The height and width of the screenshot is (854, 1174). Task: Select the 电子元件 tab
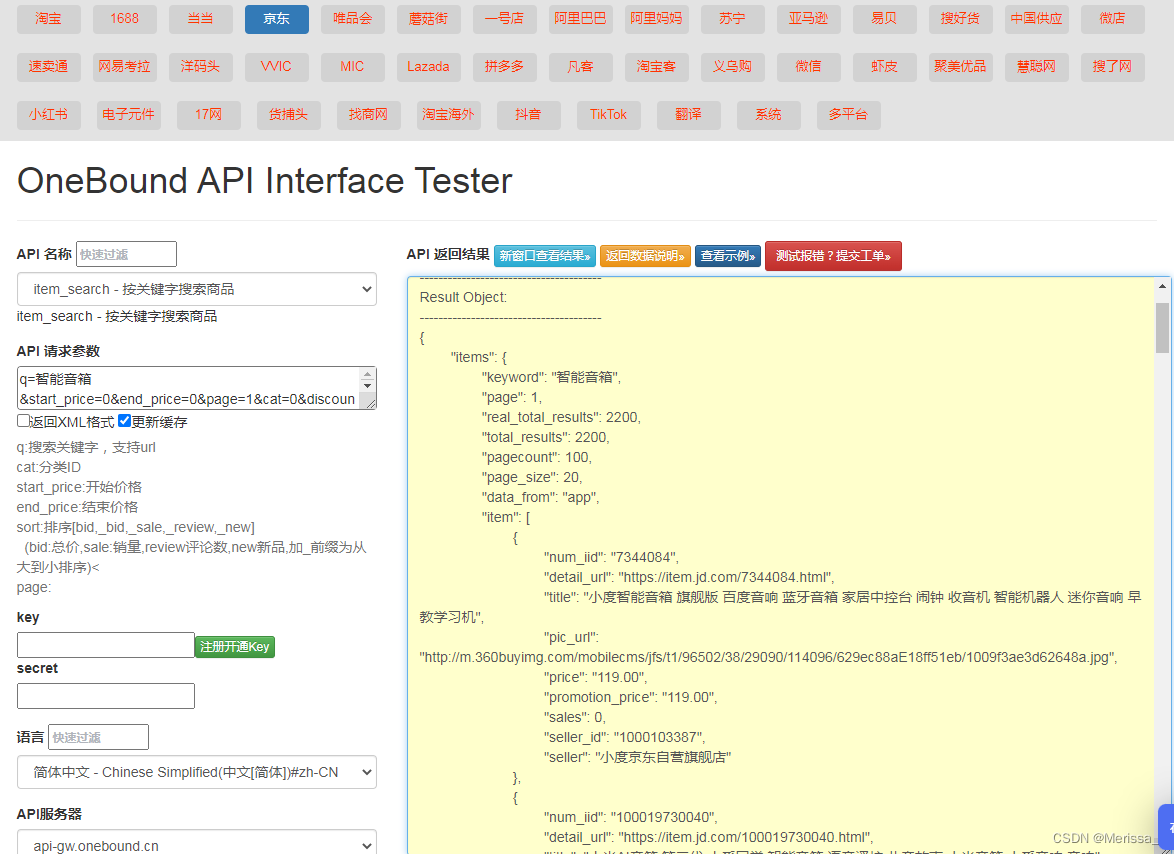[x=129, y=115]
